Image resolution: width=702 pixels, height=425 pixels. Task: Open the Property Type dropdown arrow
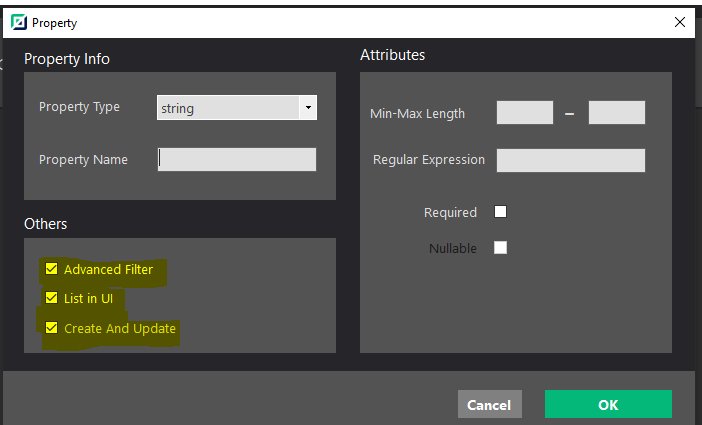(x=308, y=107)
